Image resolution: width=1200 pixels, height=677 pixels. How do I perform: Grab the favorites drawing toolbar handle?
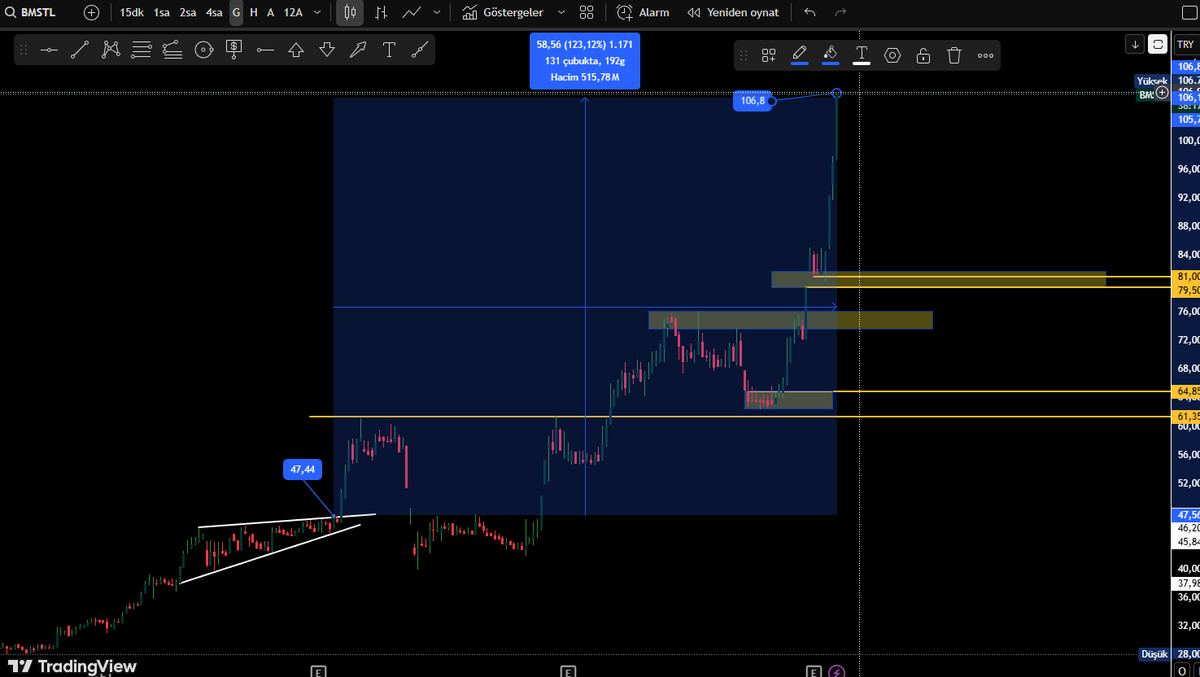pos(24,50)
